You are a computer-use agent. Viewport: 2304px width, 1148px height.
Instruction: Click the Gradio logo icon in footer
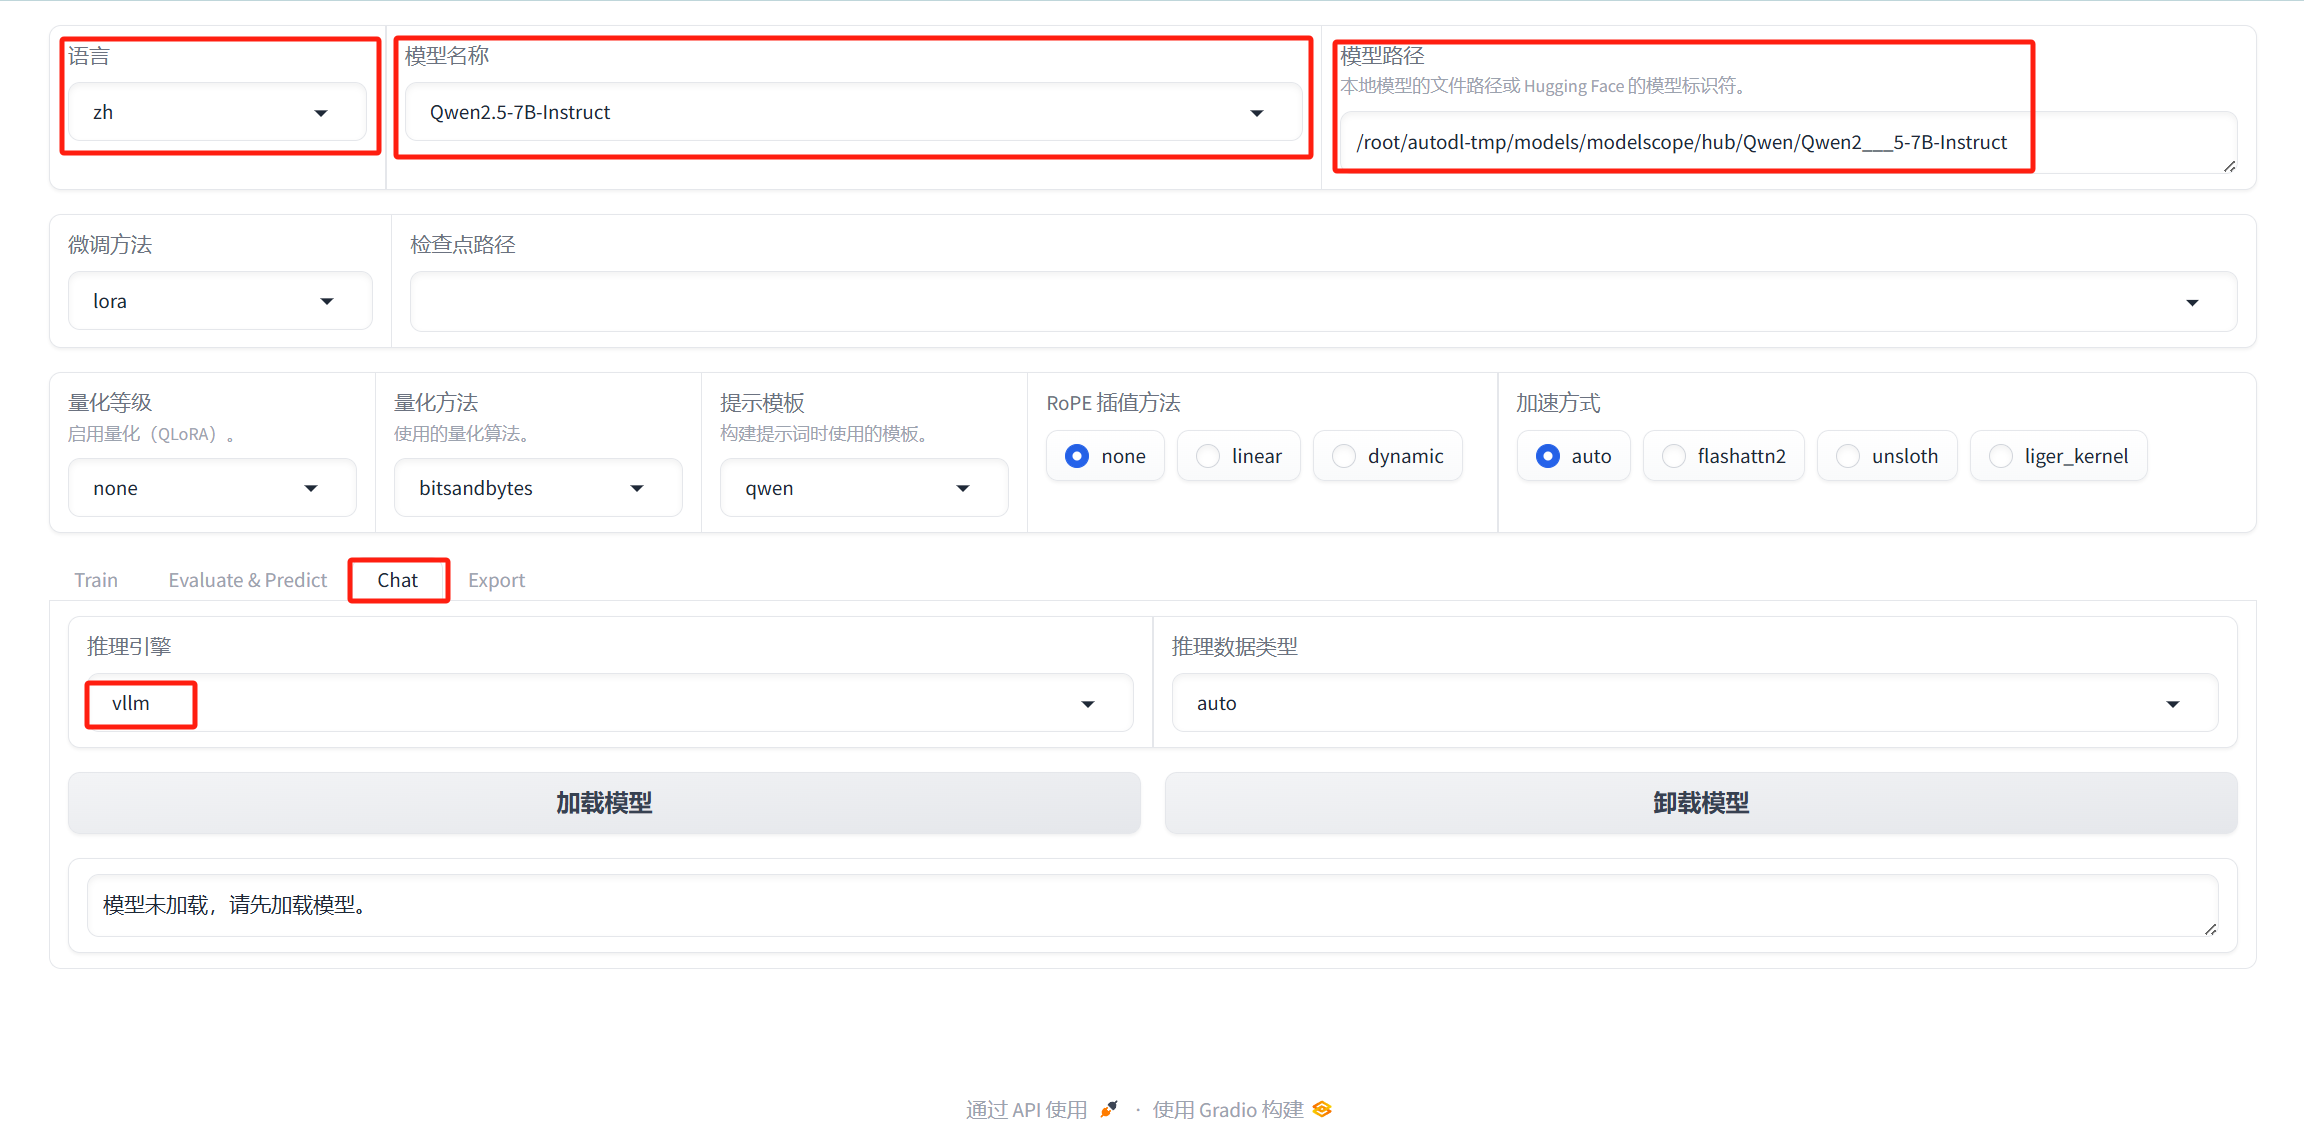(x=1322, y=1109)
